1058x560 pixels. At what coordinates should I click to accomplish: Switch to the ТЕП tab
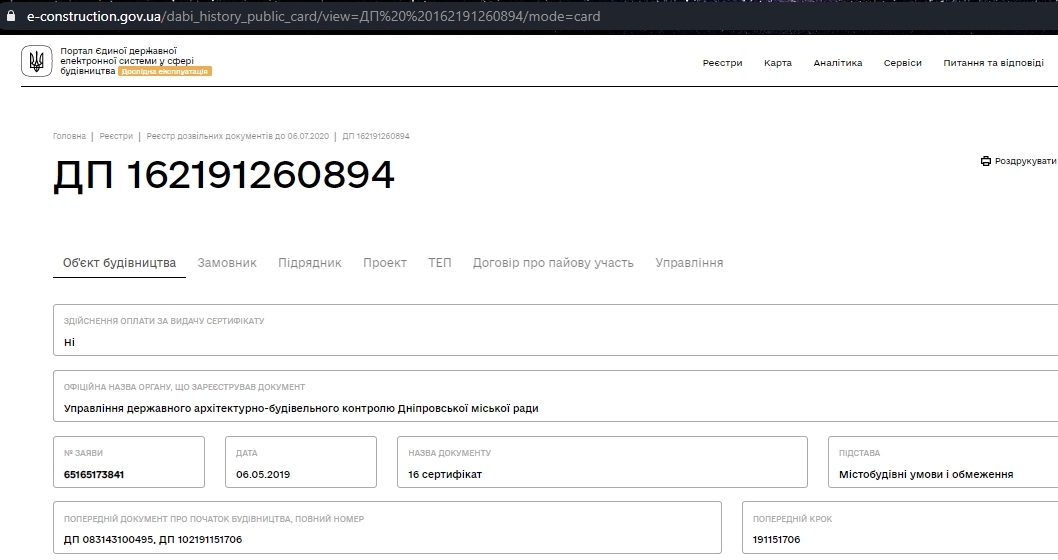click(439, 263)
